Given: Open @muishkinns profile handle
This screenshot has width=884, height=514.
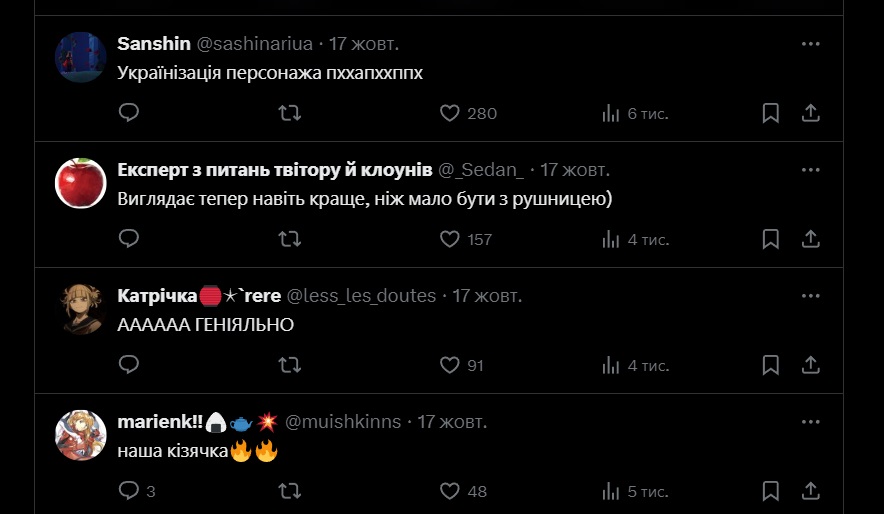Looking at the screenshot, I should (343, 422).
